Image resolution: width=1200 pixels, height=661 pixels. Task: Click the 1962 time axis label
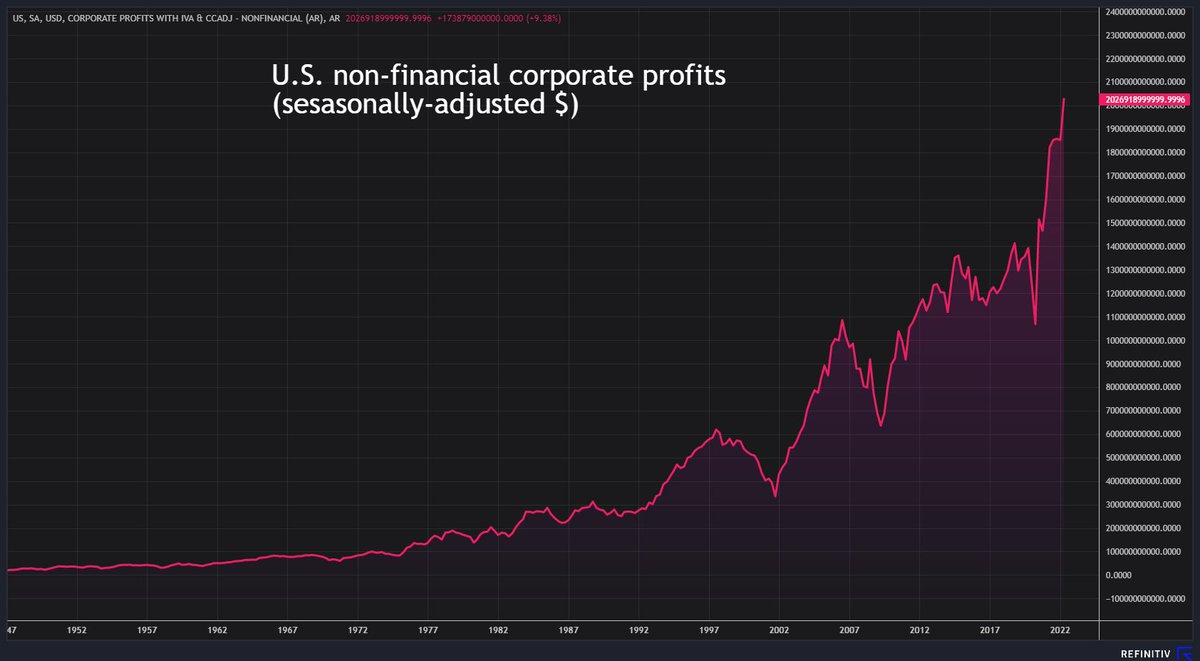tap(218, 631)
